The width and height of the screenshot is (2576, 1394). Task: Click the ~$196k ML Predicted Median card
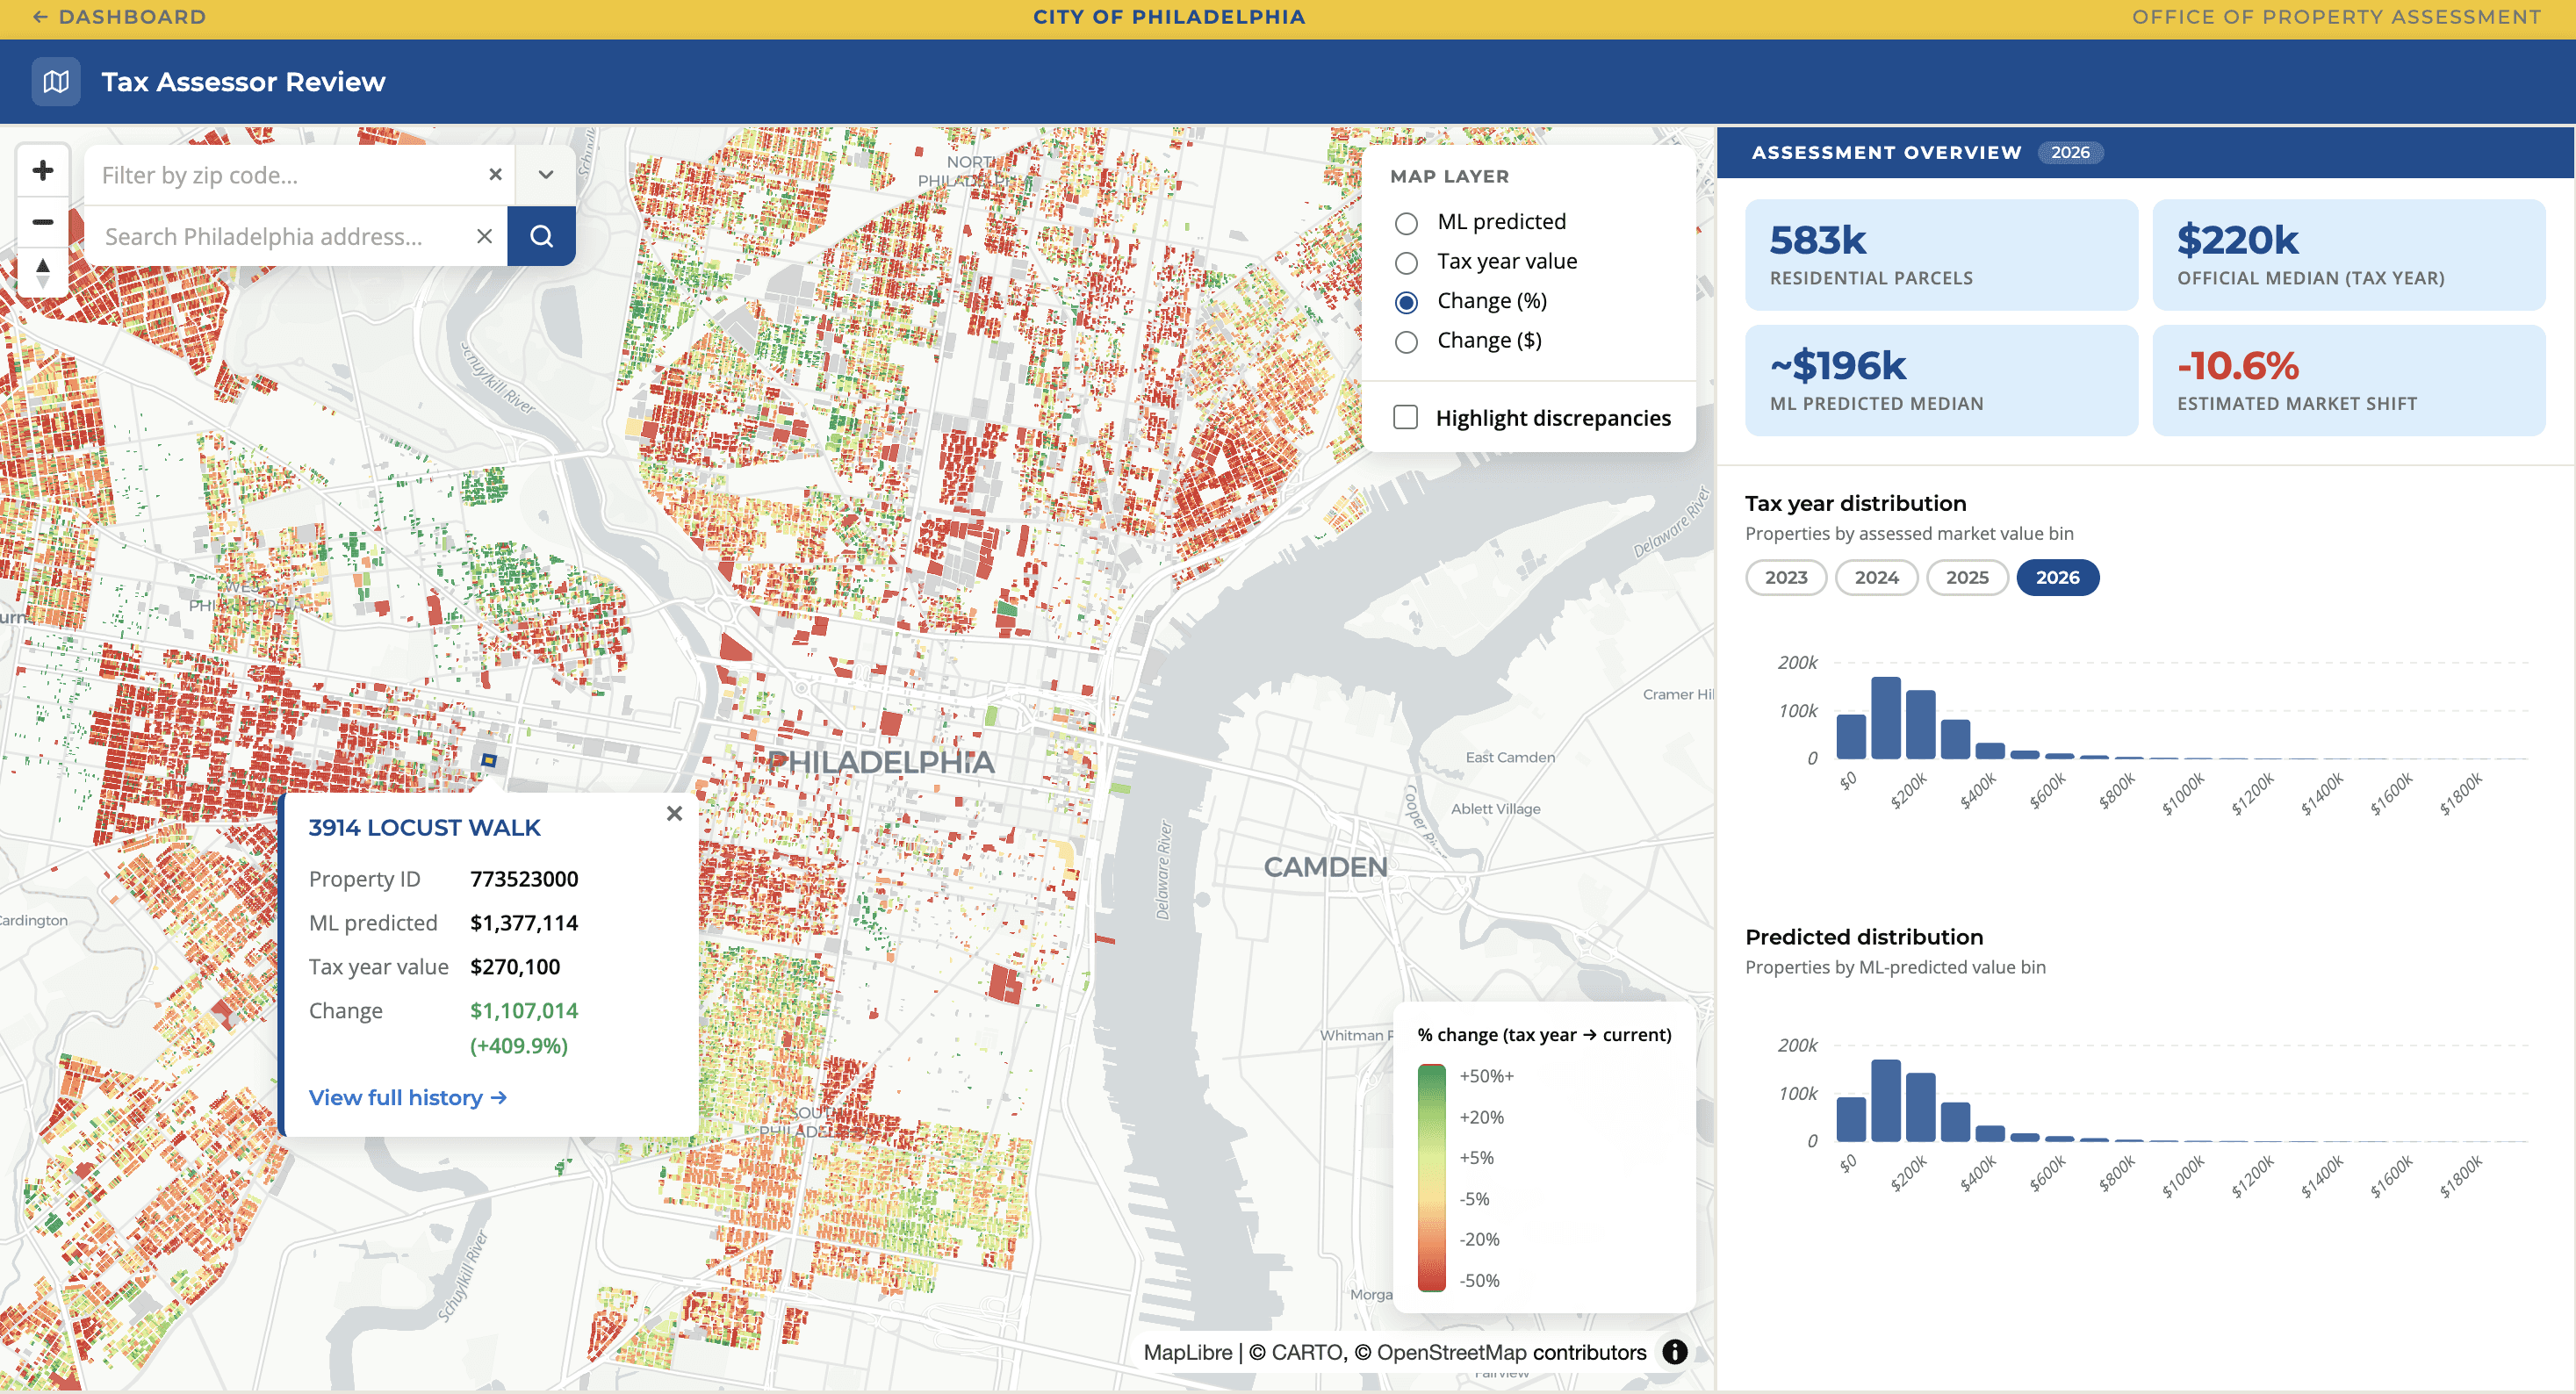point(1941,380)
